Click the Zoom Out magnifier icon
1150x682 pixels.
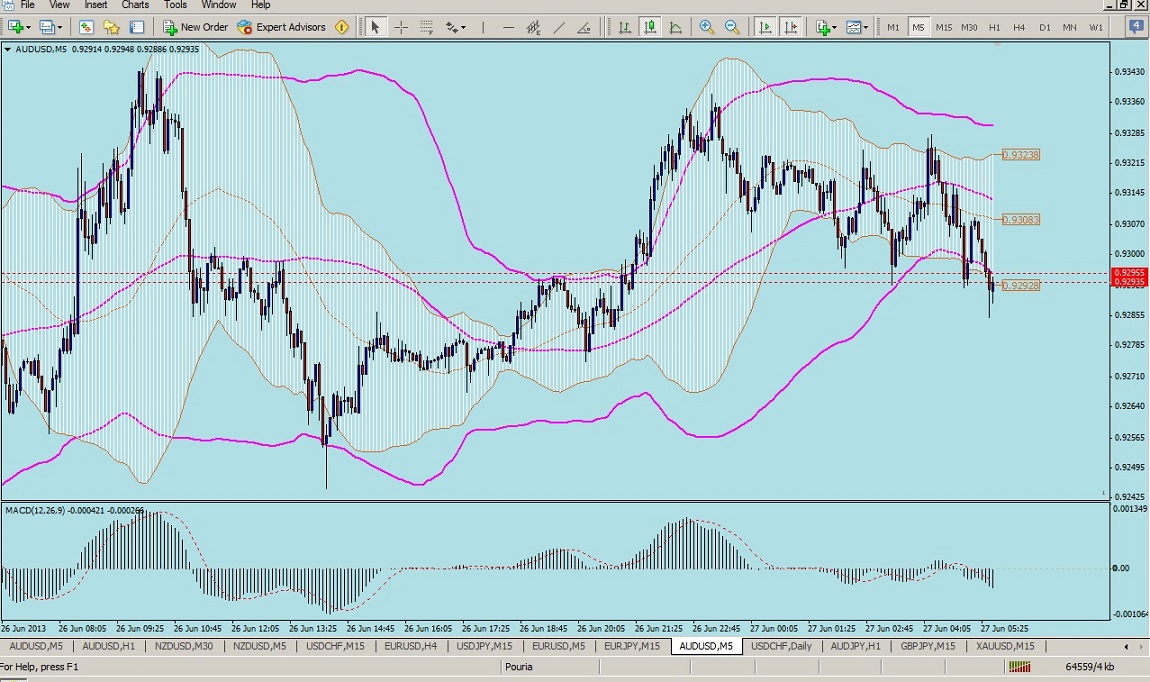tap(732, 27)
